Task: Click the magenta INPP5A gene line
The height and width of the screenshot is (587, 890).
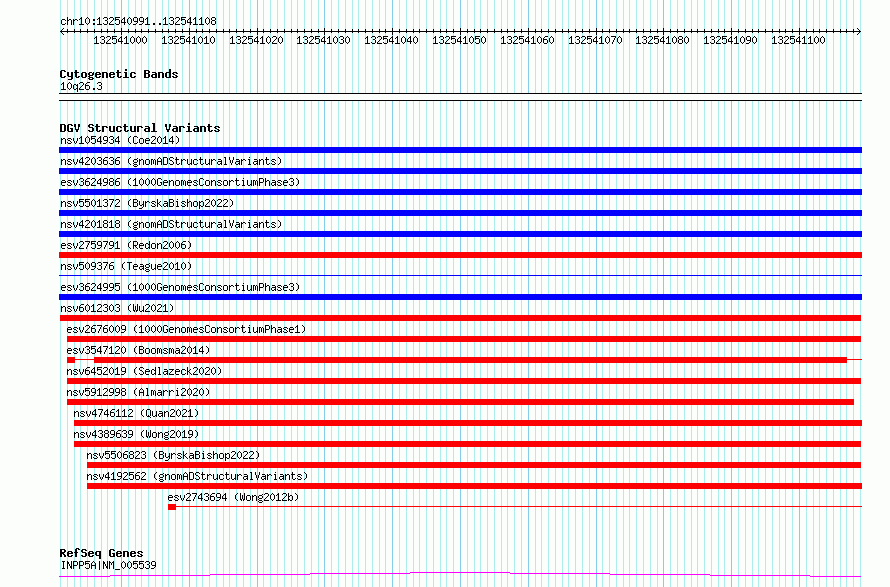Action: click(460, 575)
